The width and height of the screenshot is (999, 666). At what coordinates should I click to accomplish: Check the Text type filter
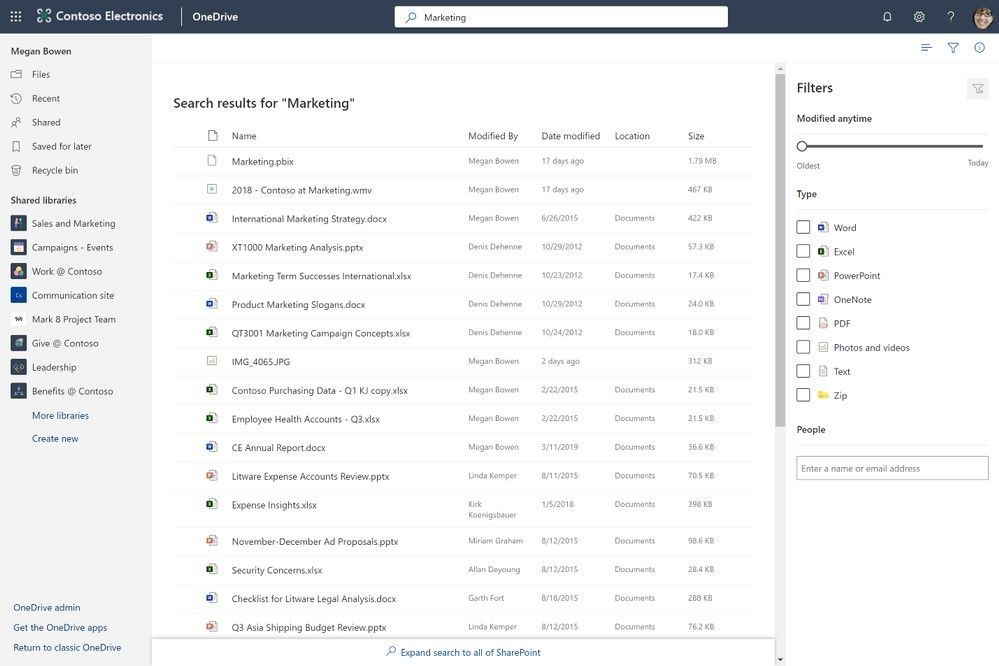[803, 371]
